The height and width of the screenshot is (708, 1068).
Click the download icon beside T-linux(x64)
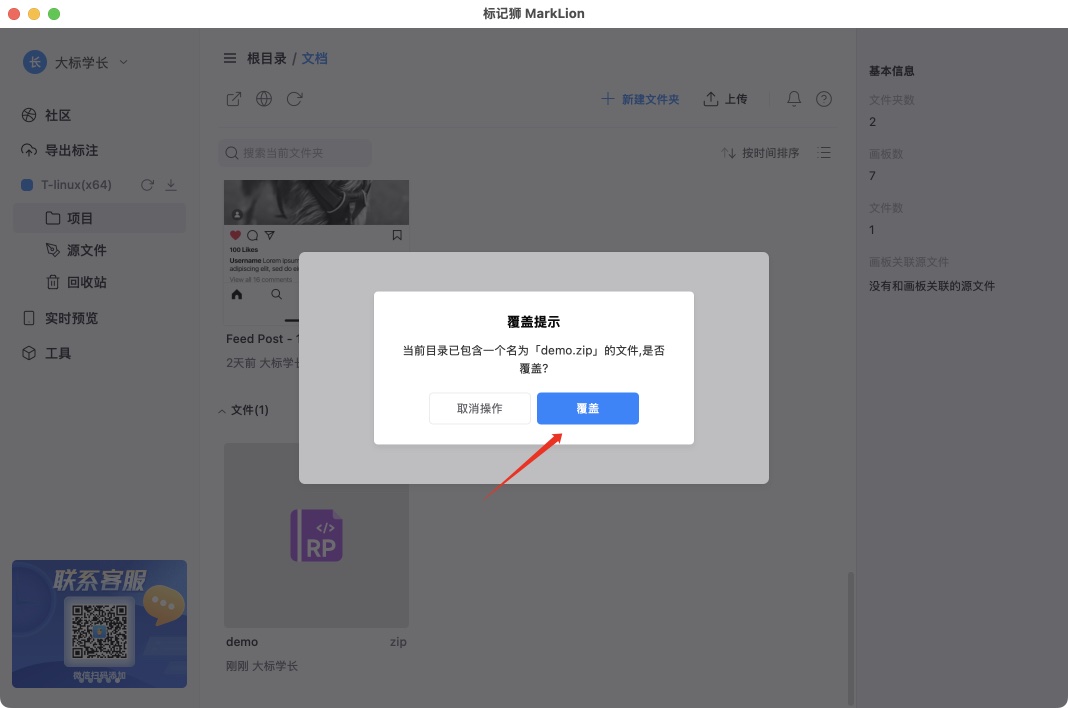[170, 184]
